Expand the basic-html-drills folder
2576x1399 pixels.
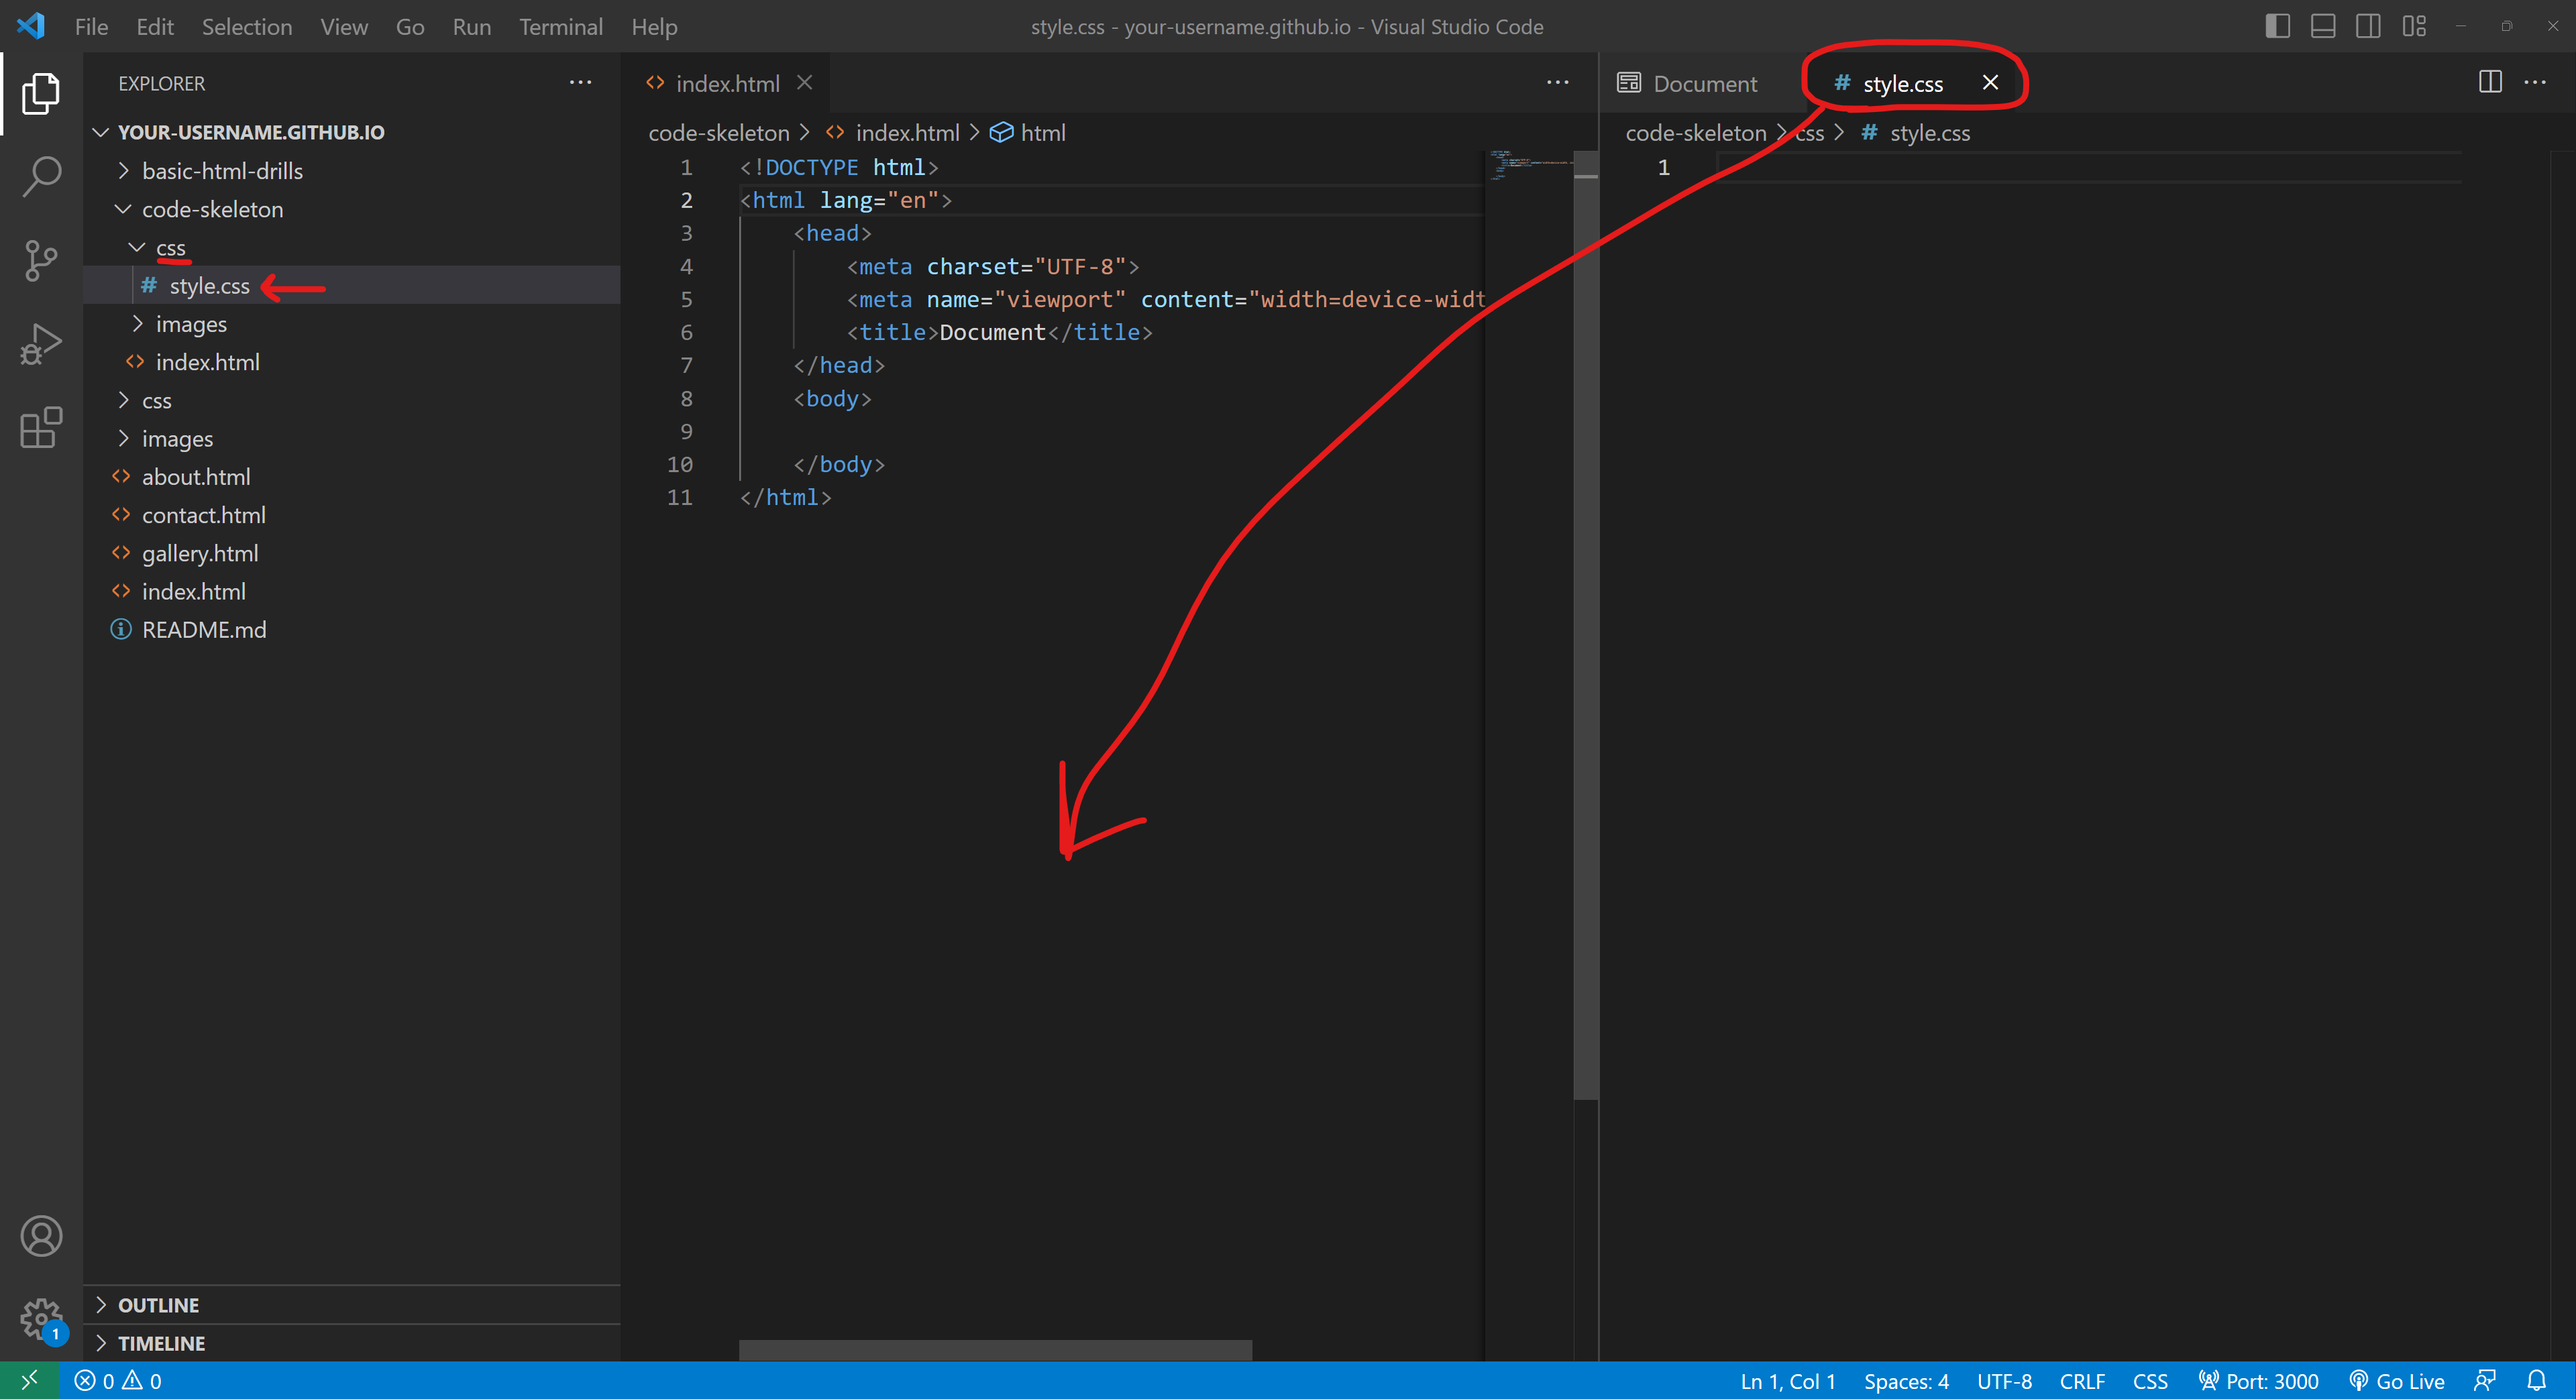351,171
